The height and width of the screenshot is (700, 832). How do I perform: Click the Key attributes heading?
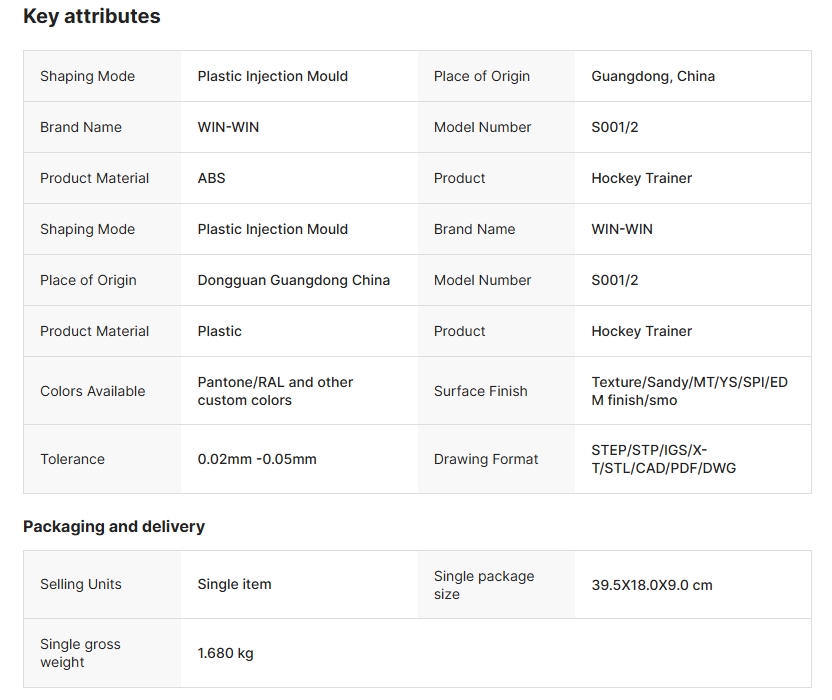tap(91, 16)
